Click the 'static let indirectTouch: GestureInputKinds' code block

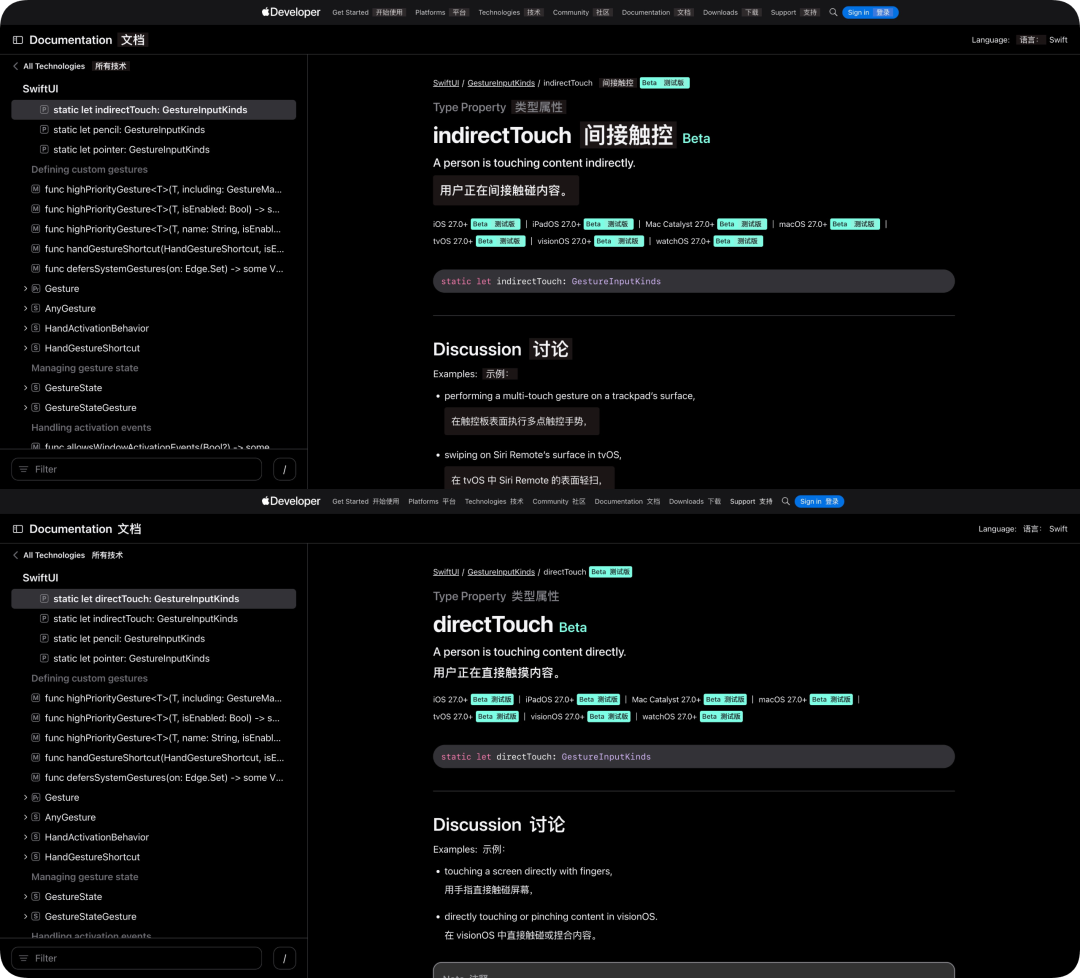[x=694, y=281]
